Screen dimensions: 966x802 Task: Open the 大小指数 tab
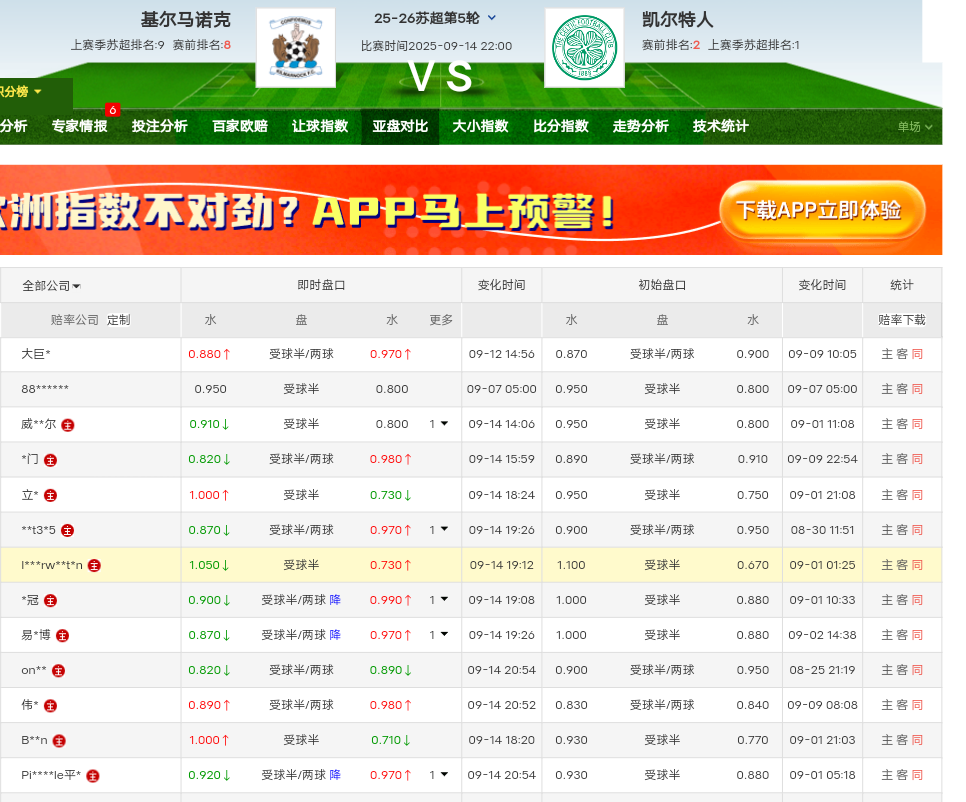[480, 126]
